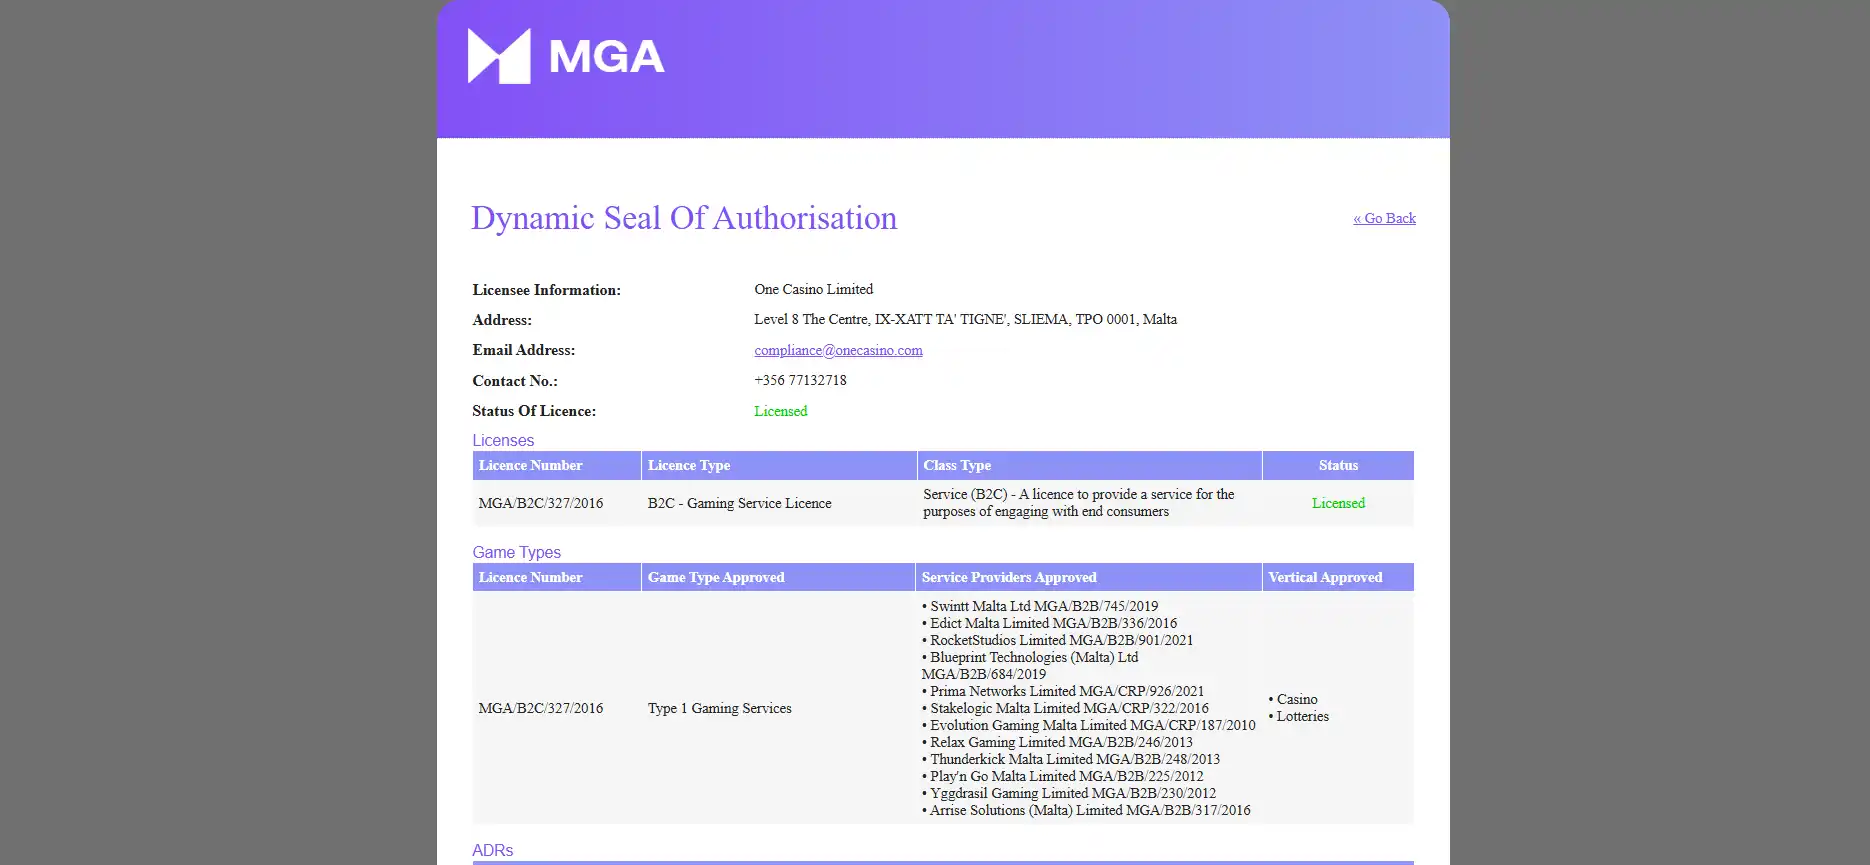Click the ADRs section heading
This screenshot has width=1870, height=865.
pos(492,850)
